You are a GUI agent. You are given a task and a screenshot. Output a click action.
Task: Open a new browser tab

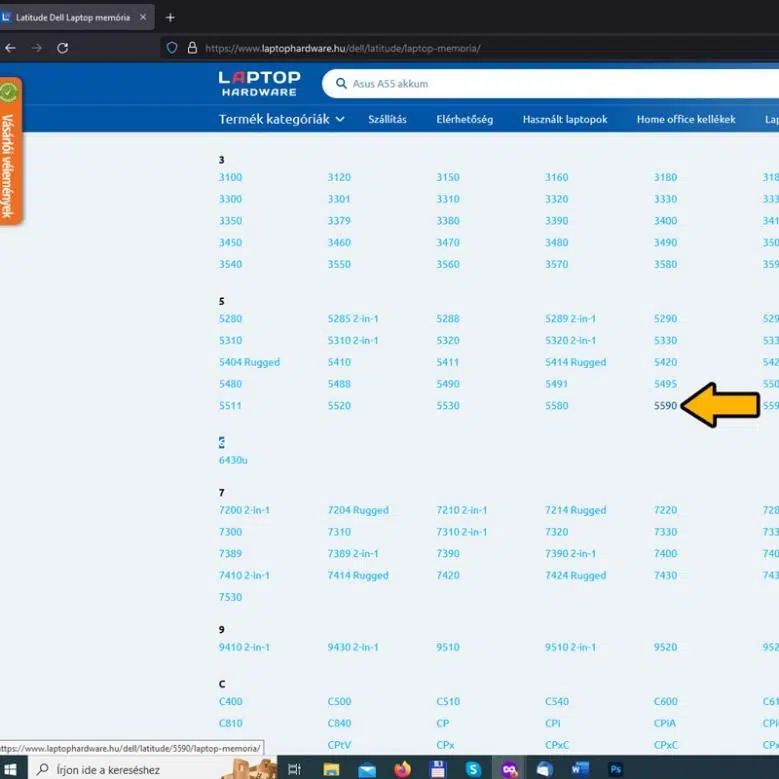click(170, 17)
